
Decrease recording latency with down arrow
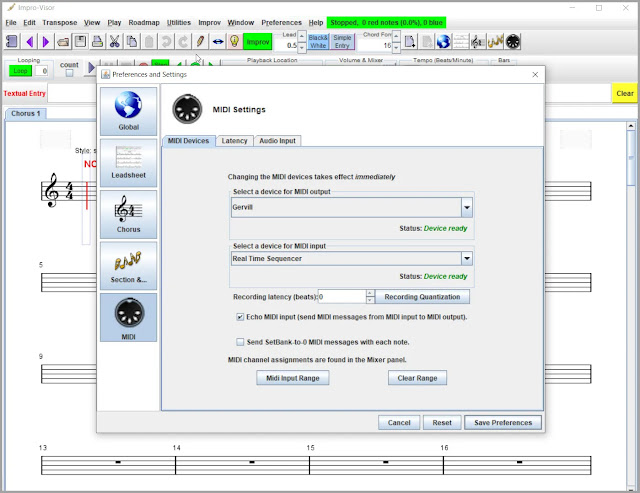coord(370,300)
